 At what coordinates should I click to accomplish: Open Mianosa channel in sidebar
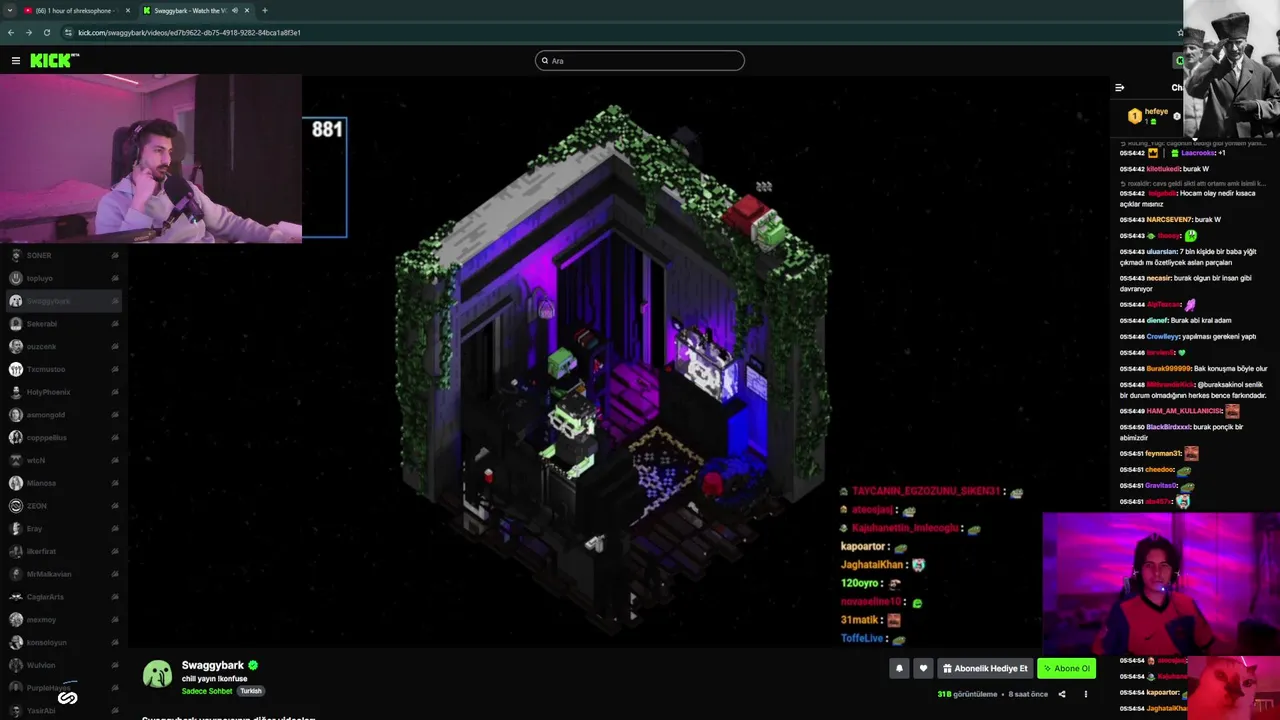coord(62,483)
